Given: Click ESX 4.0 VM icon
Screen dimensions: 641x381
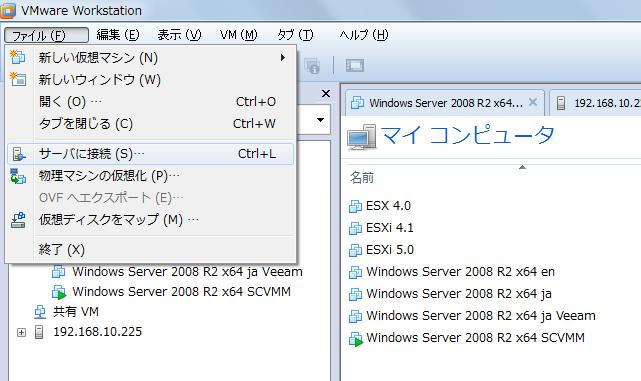Looking at the screenshot, I should 356,206.
